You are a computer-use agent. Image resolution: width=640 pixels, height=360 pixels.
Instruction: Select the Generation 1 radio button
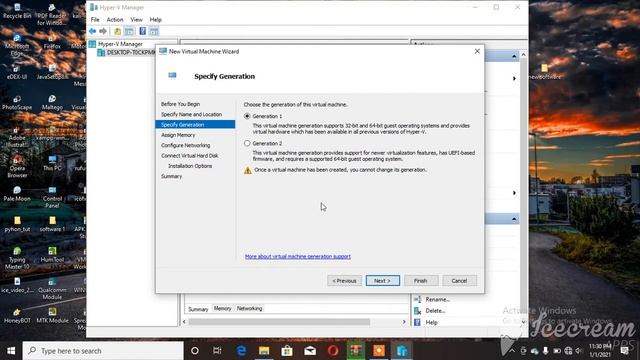coord(247,116)
